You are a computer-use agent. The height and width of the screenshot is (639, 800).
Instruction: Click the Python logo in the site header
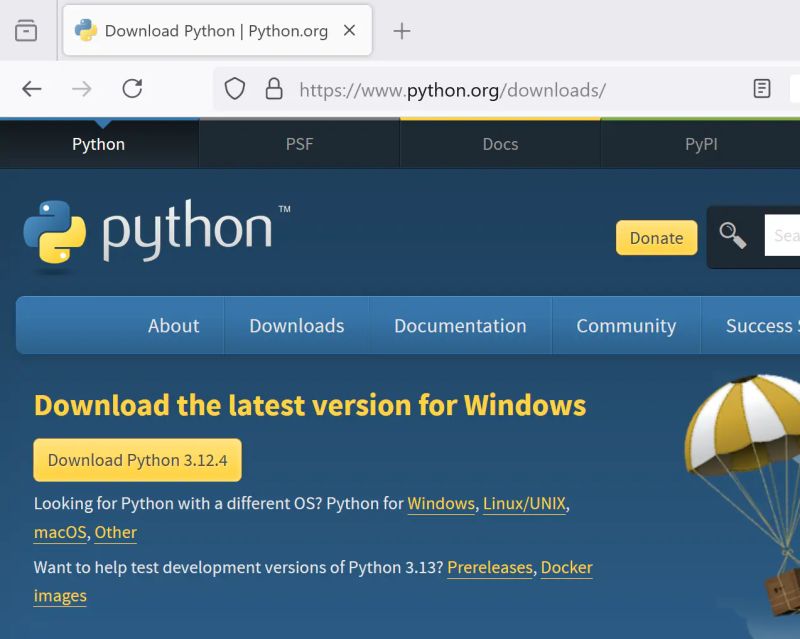53,232
